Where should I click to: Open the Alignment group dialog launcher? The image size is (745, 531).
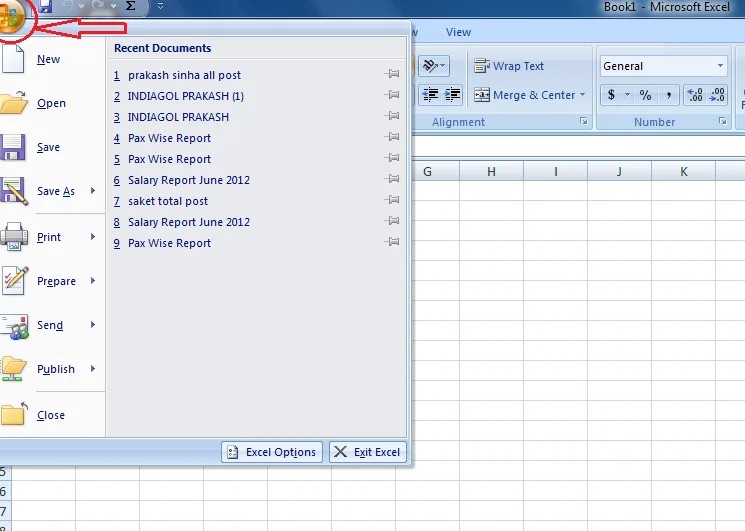tap(583, 122)
